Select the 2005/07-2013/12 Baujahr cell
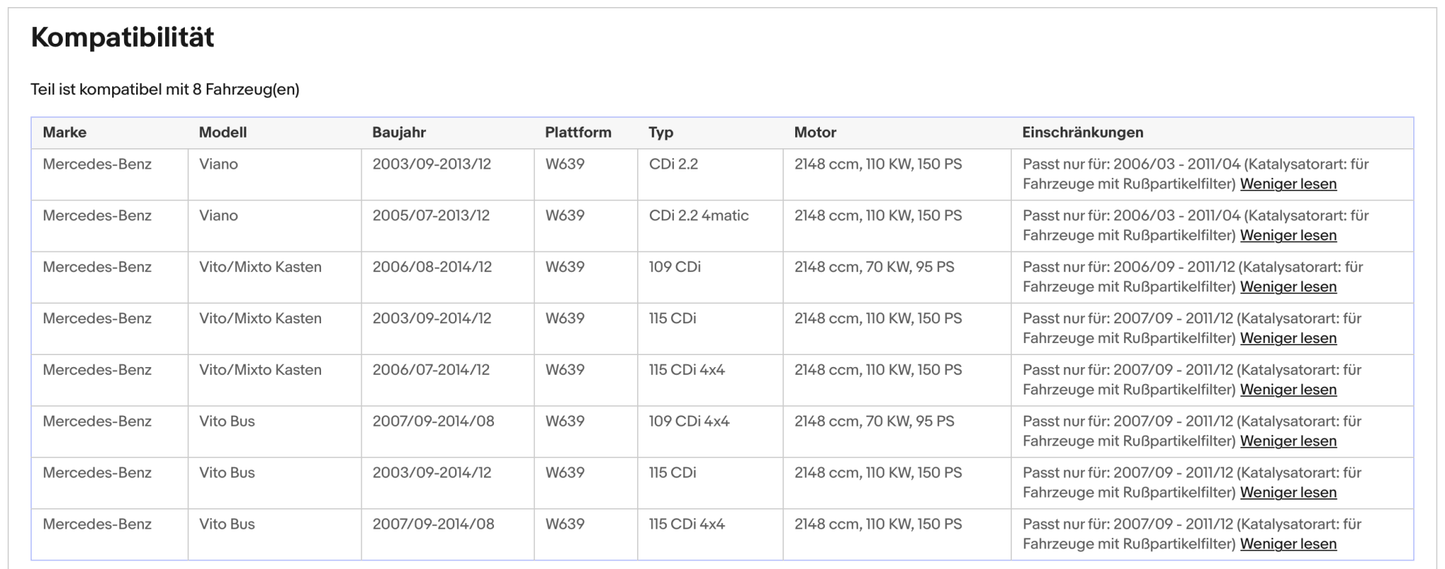 pos(431,216)
